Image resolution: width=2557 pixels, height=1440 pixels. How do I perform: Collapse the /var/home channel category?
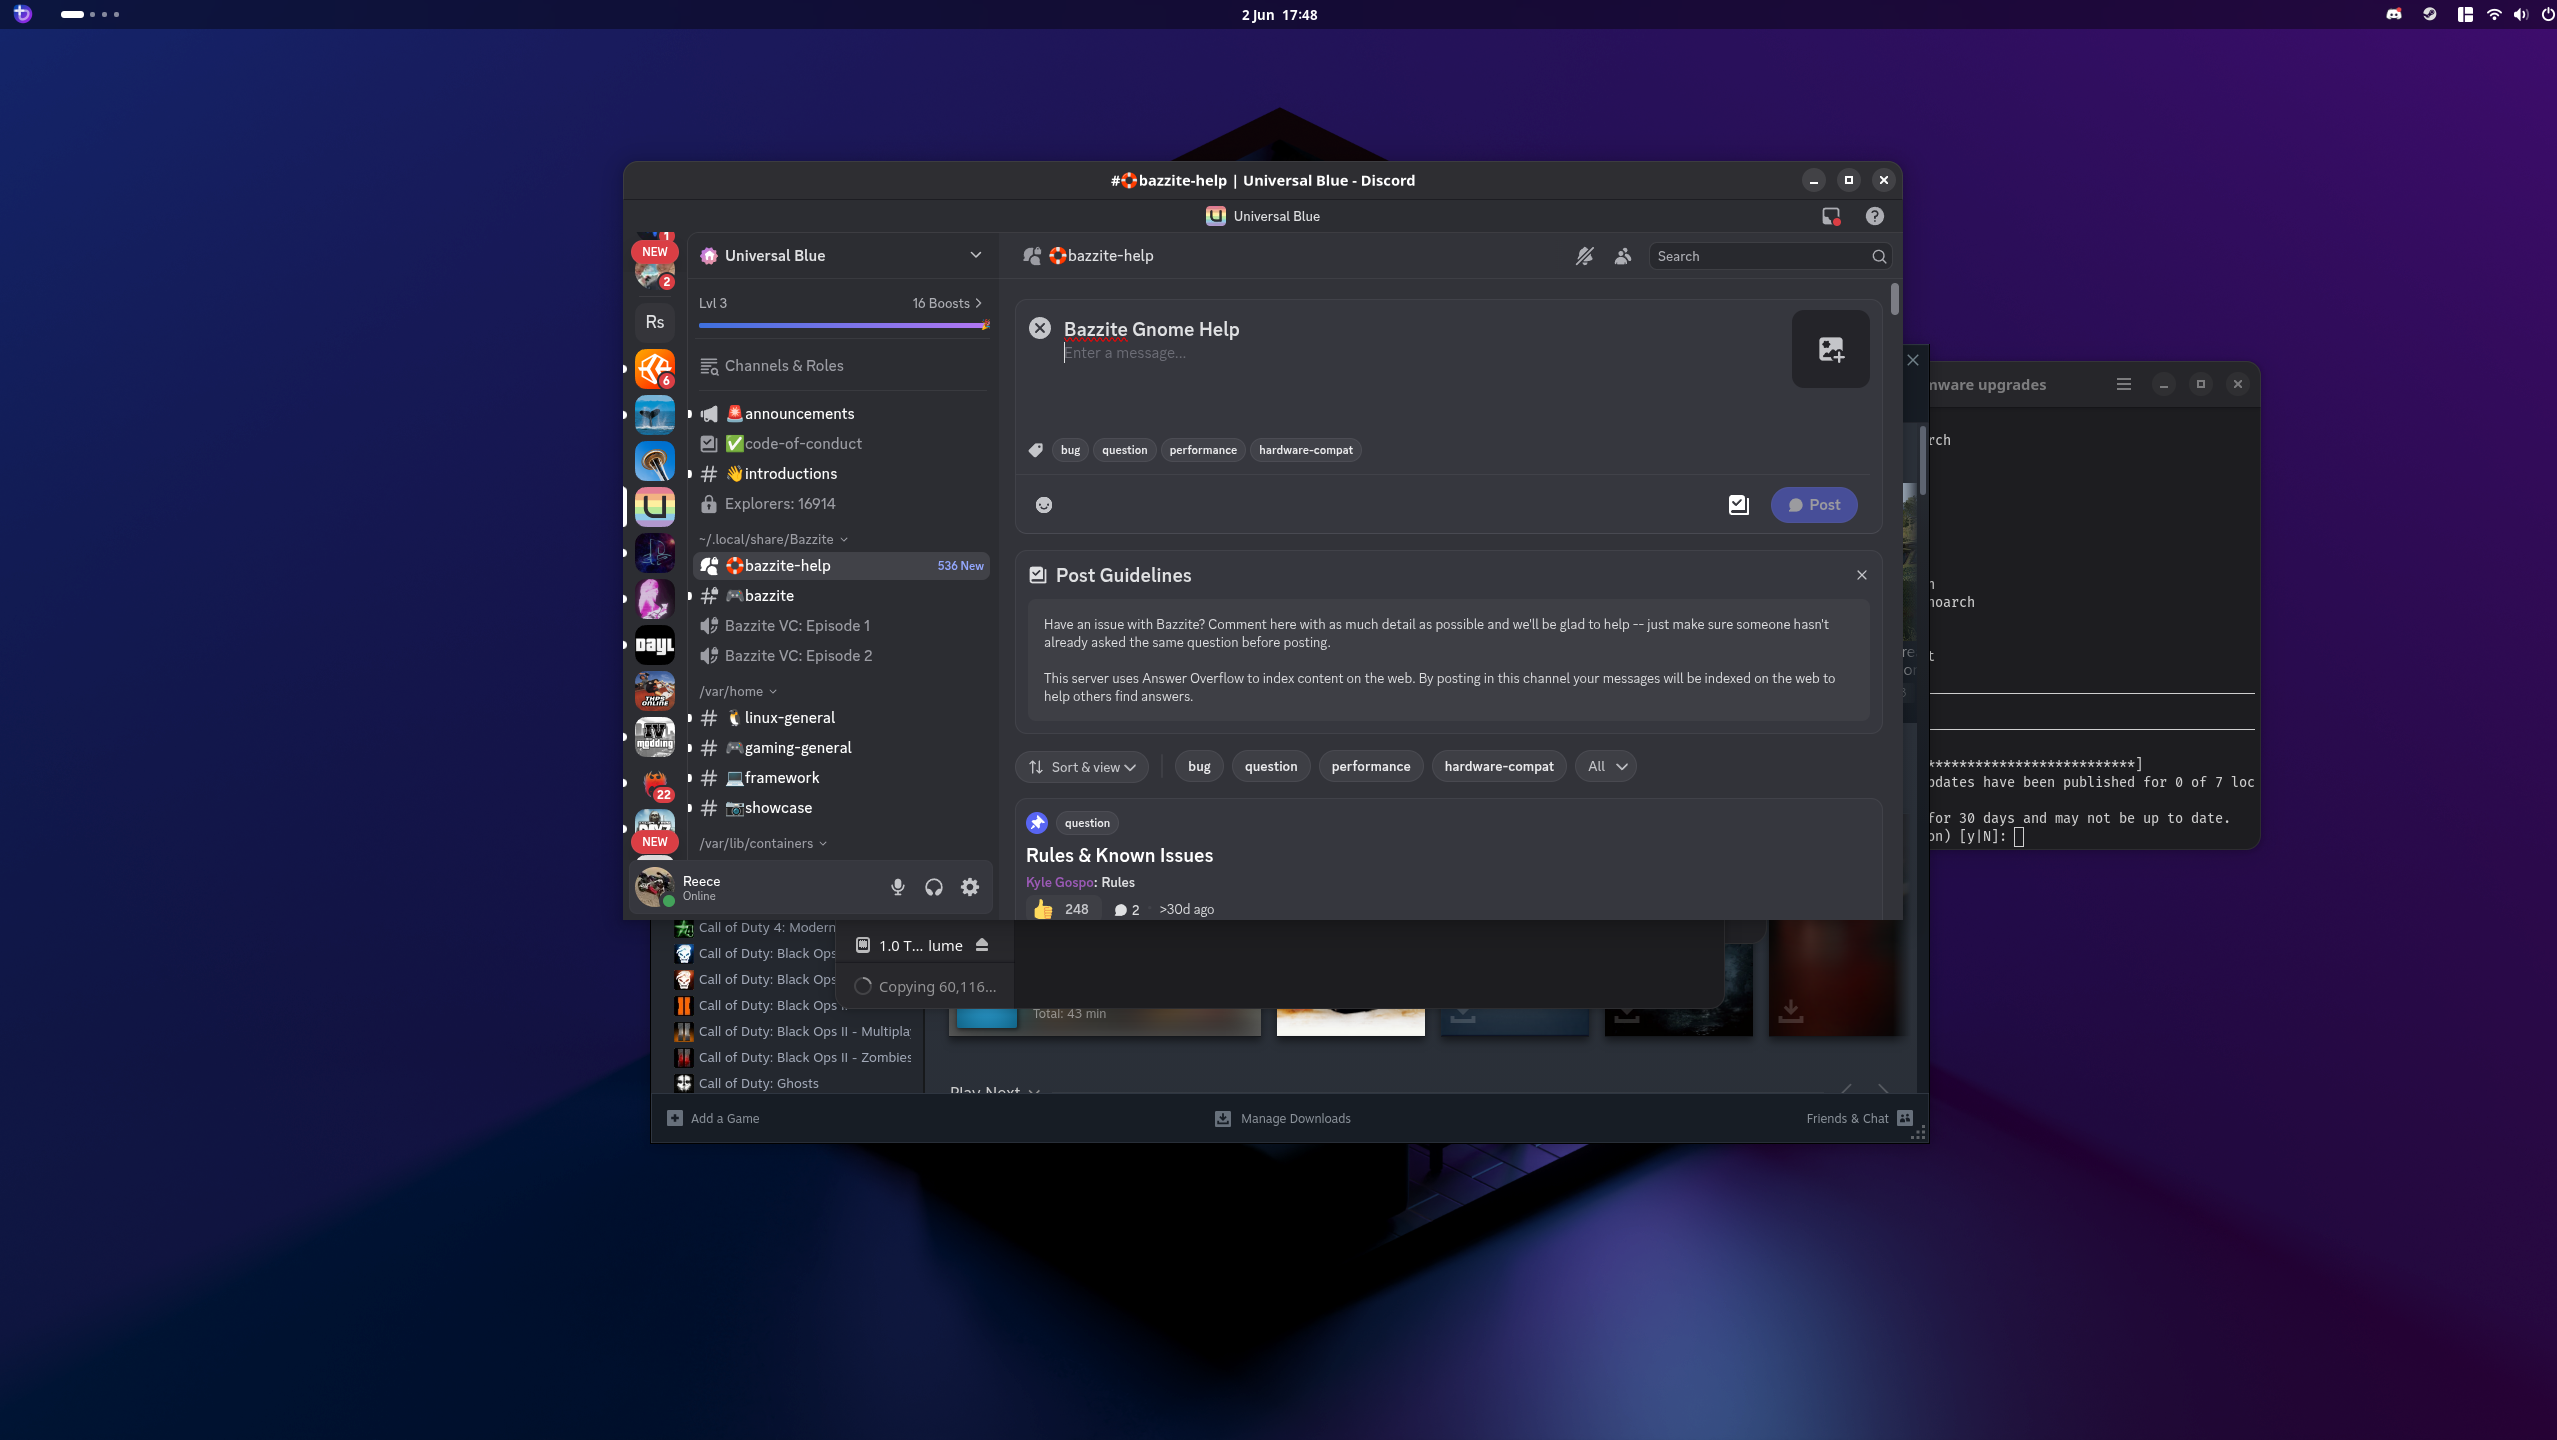737,691
